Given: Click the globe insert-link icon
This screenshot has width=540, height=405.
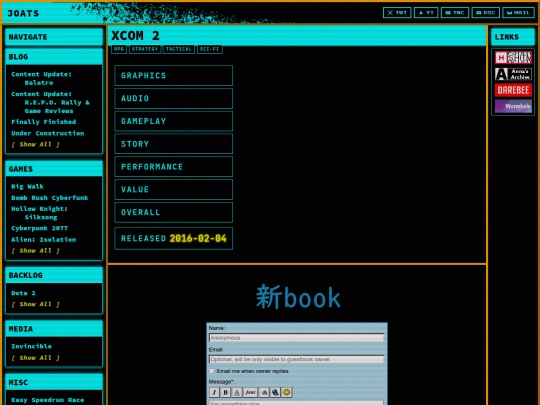Looking at the screenshot, I should pyautogui.click(x=275, y=392).
